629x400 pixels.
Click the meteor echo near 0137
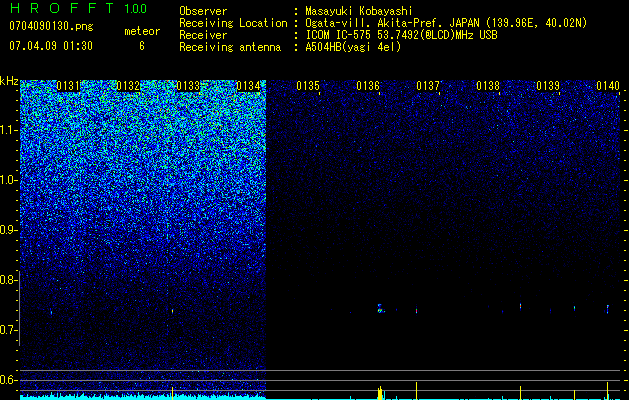[416, 311]
